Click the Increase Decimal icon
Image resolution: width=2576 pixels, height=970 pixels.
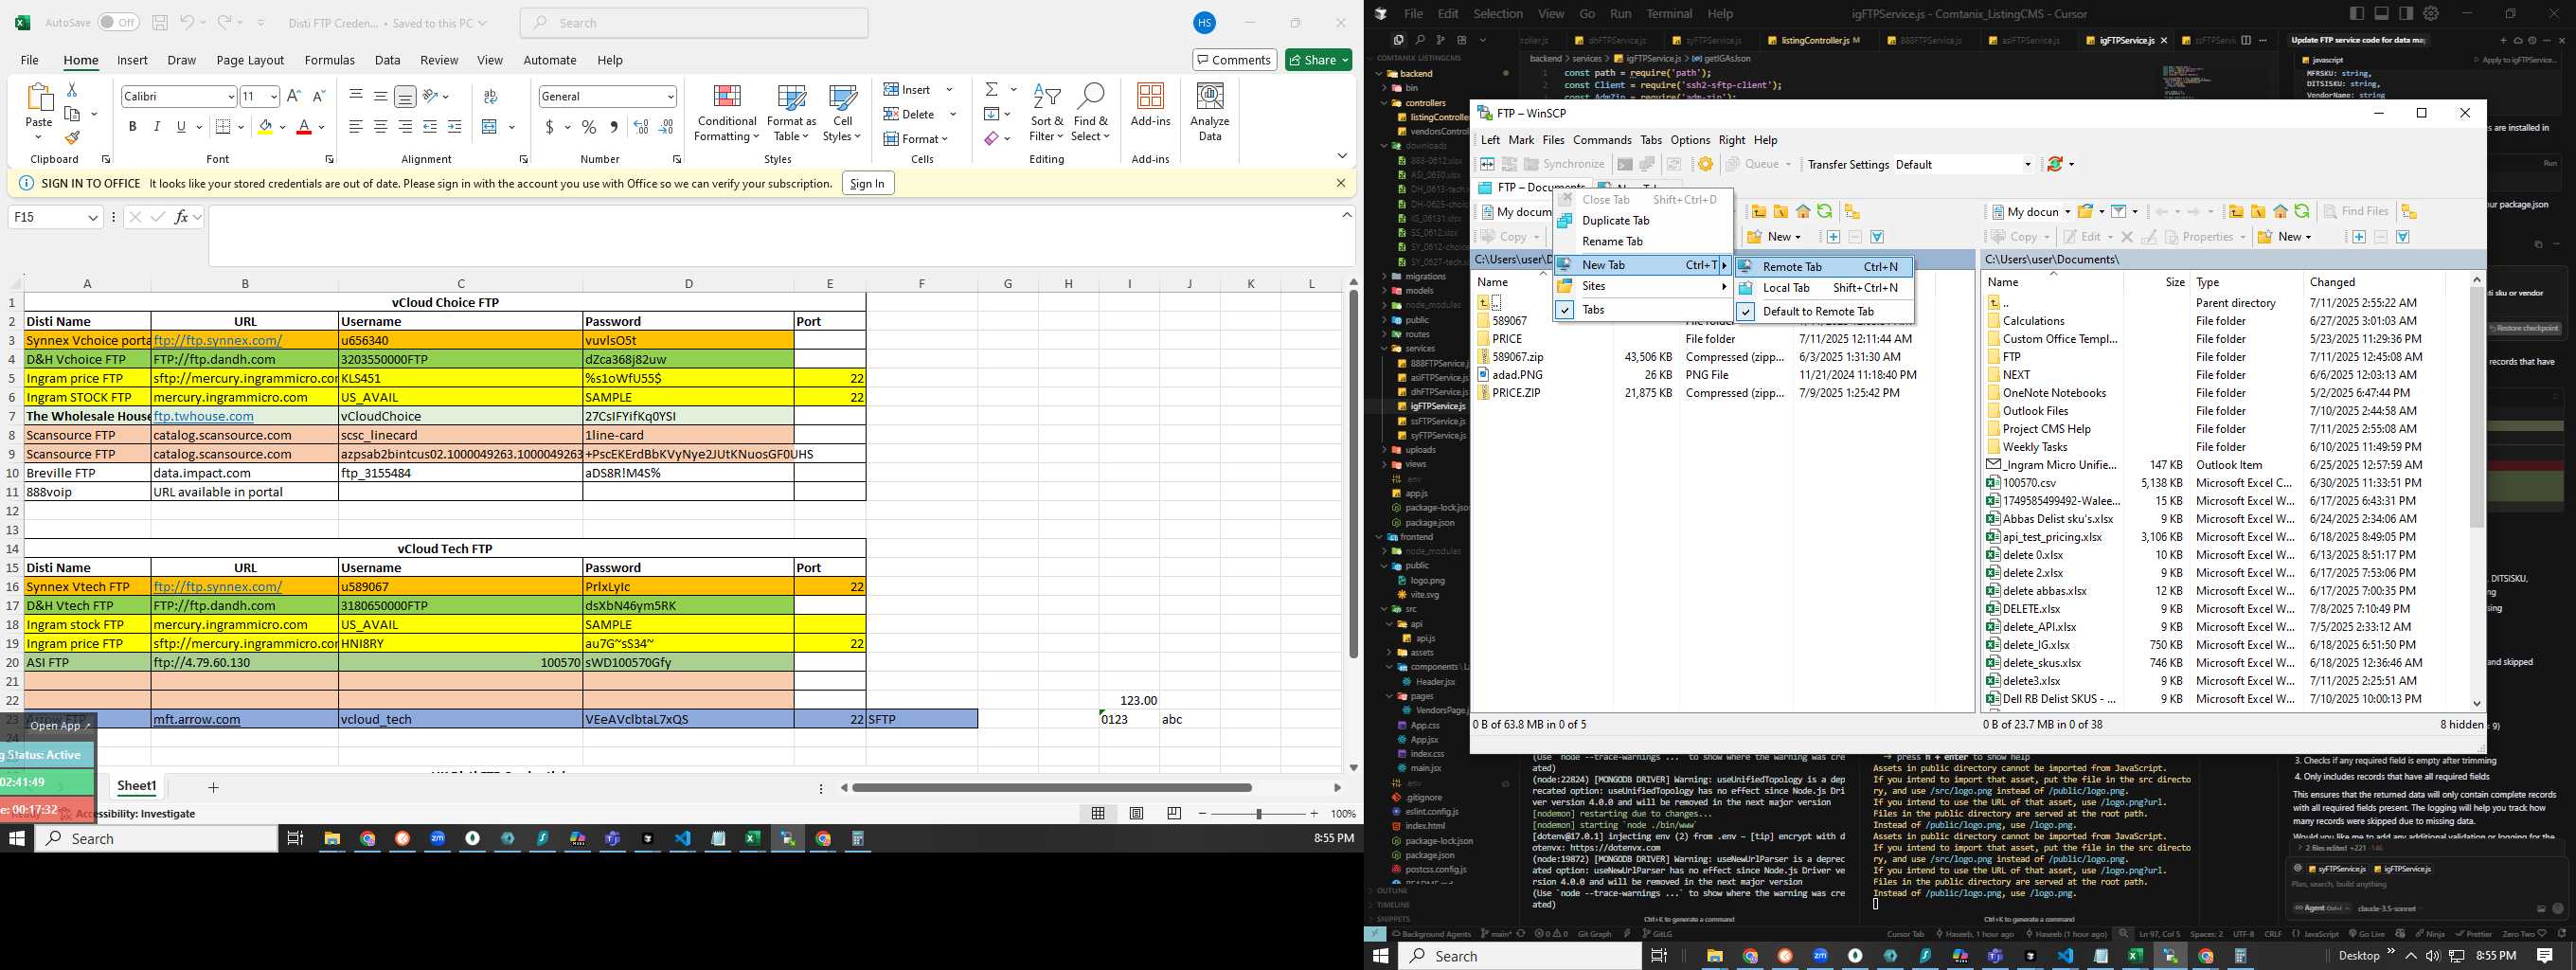640,127
